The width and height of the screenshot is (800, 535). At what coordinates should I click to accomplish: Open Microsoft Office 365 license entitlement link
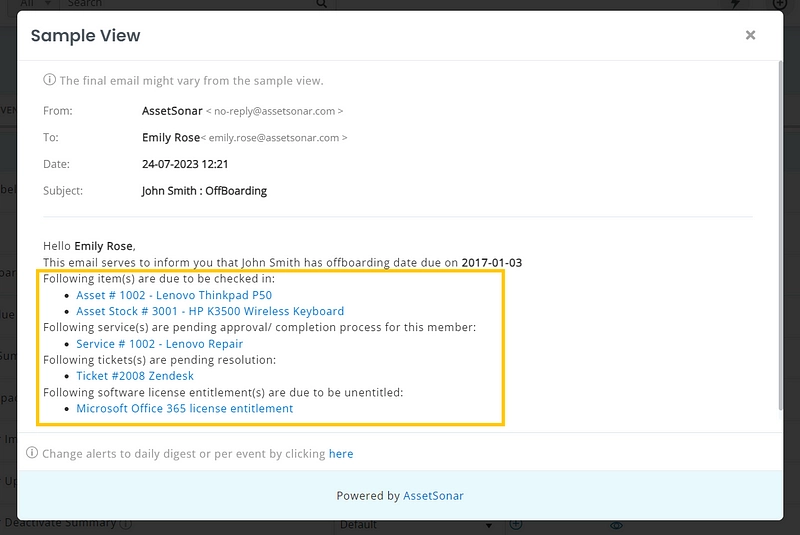185,408
